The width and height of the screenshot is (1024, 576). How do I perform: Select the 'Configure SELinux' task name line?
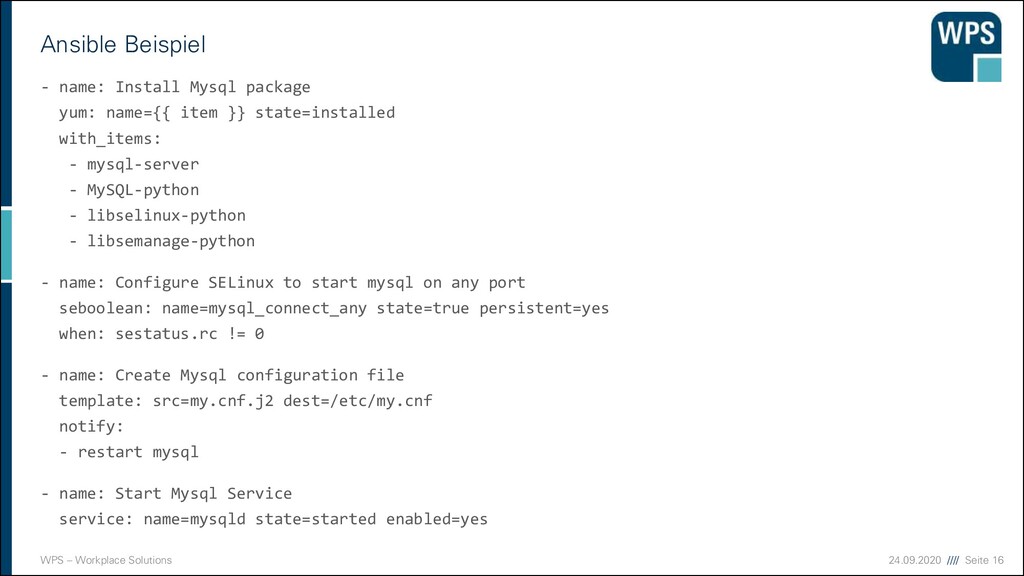[x=283, y=282]
